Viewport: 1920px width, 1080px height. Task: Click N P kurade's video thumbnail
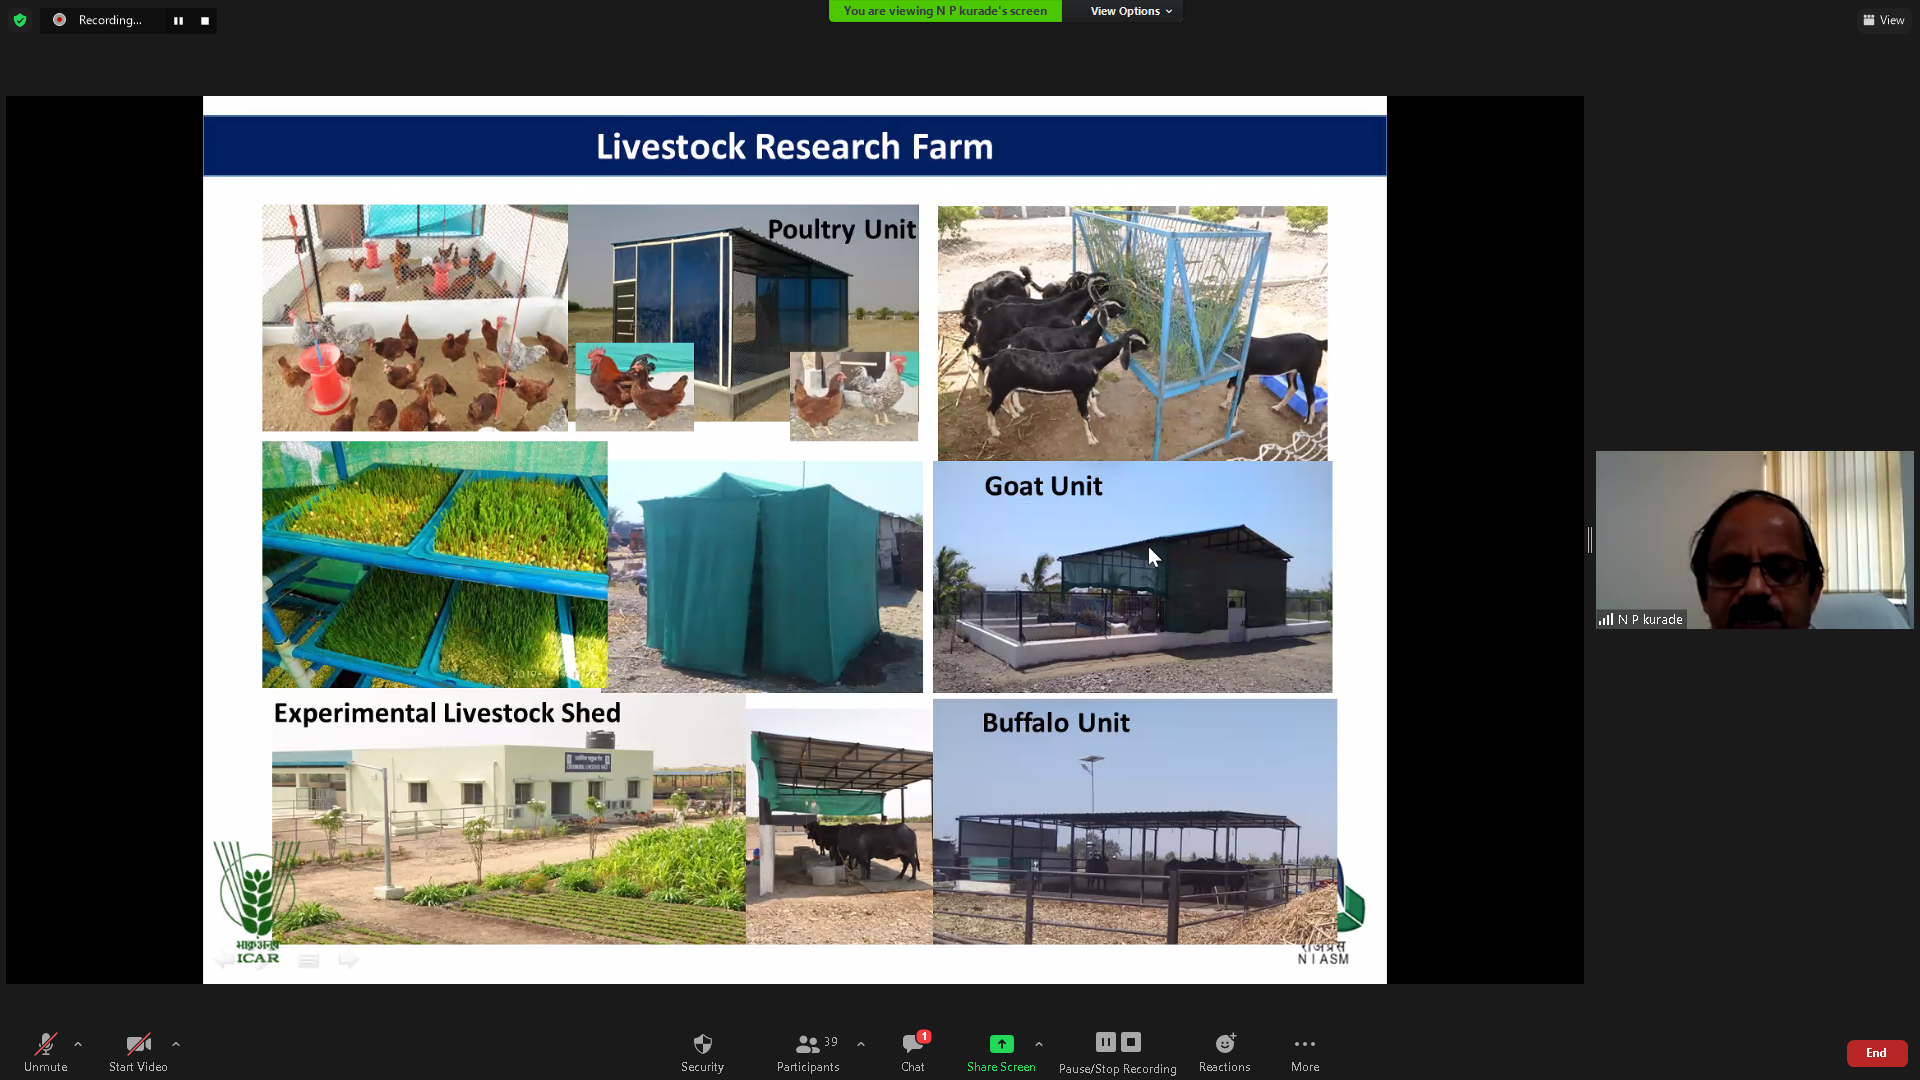1754,540
